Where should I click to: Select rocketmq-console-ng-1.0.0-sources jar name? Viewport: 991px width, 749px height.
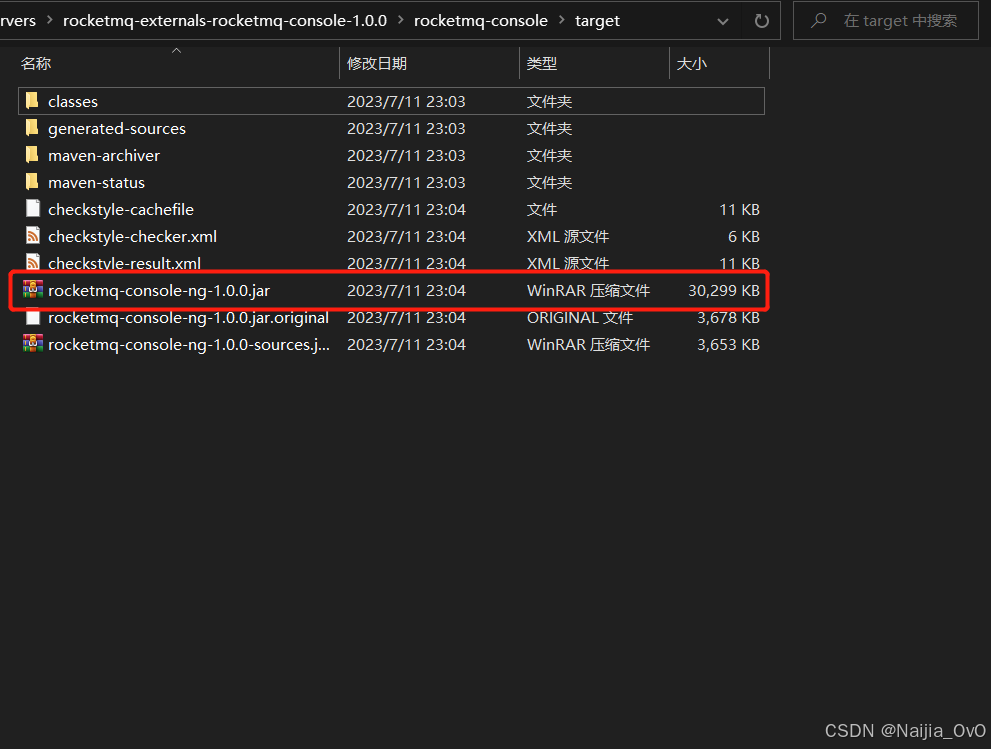pyautogui.click(x=189, y=344)
